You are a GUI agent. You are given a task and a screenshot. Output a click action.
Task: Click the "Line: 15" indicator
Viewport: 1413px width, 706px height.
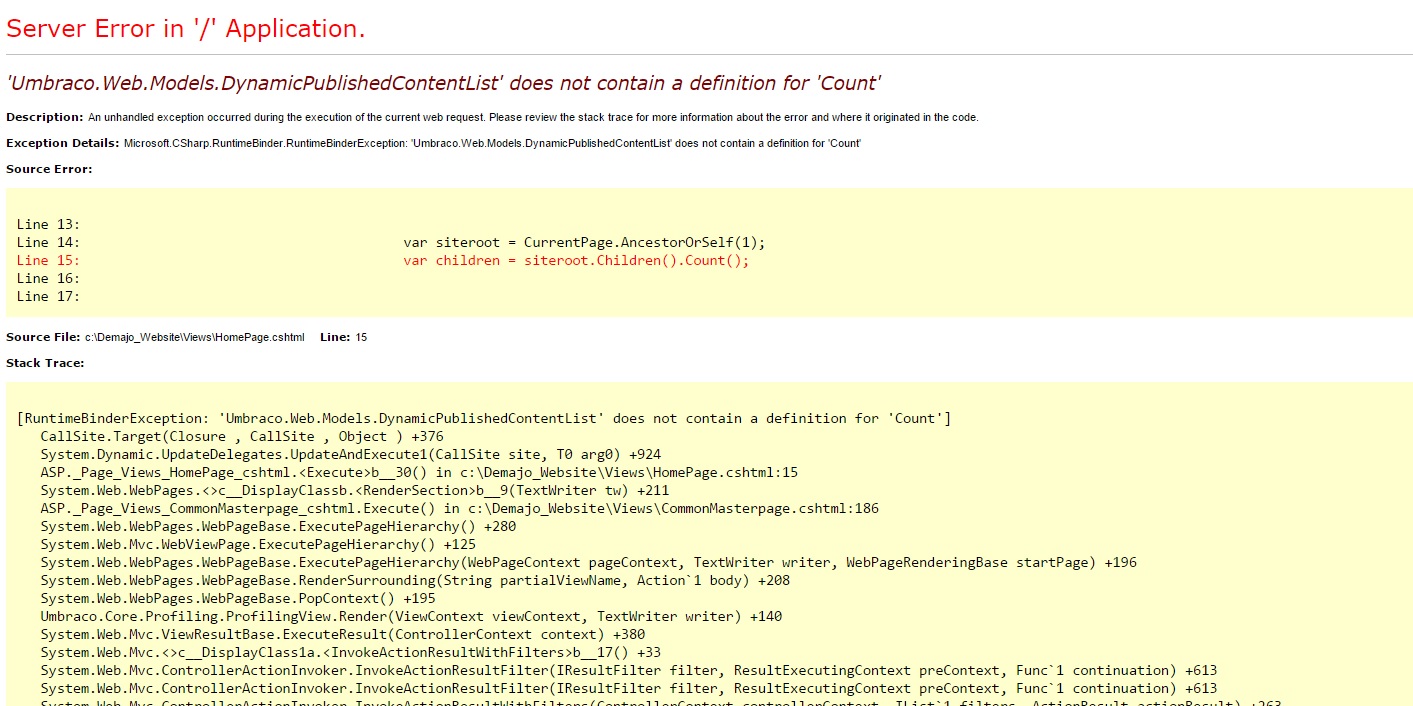(x=343, y=337)
